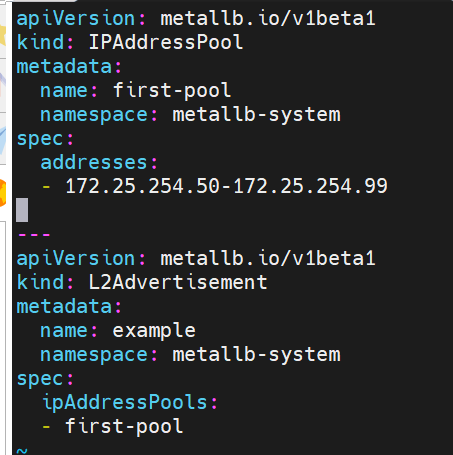Click the 'metadata:' key under IPAddressPool
Image resolution: width=453 pixels, height=455 pixels.
pyautogui.click(x=69, y=66)
